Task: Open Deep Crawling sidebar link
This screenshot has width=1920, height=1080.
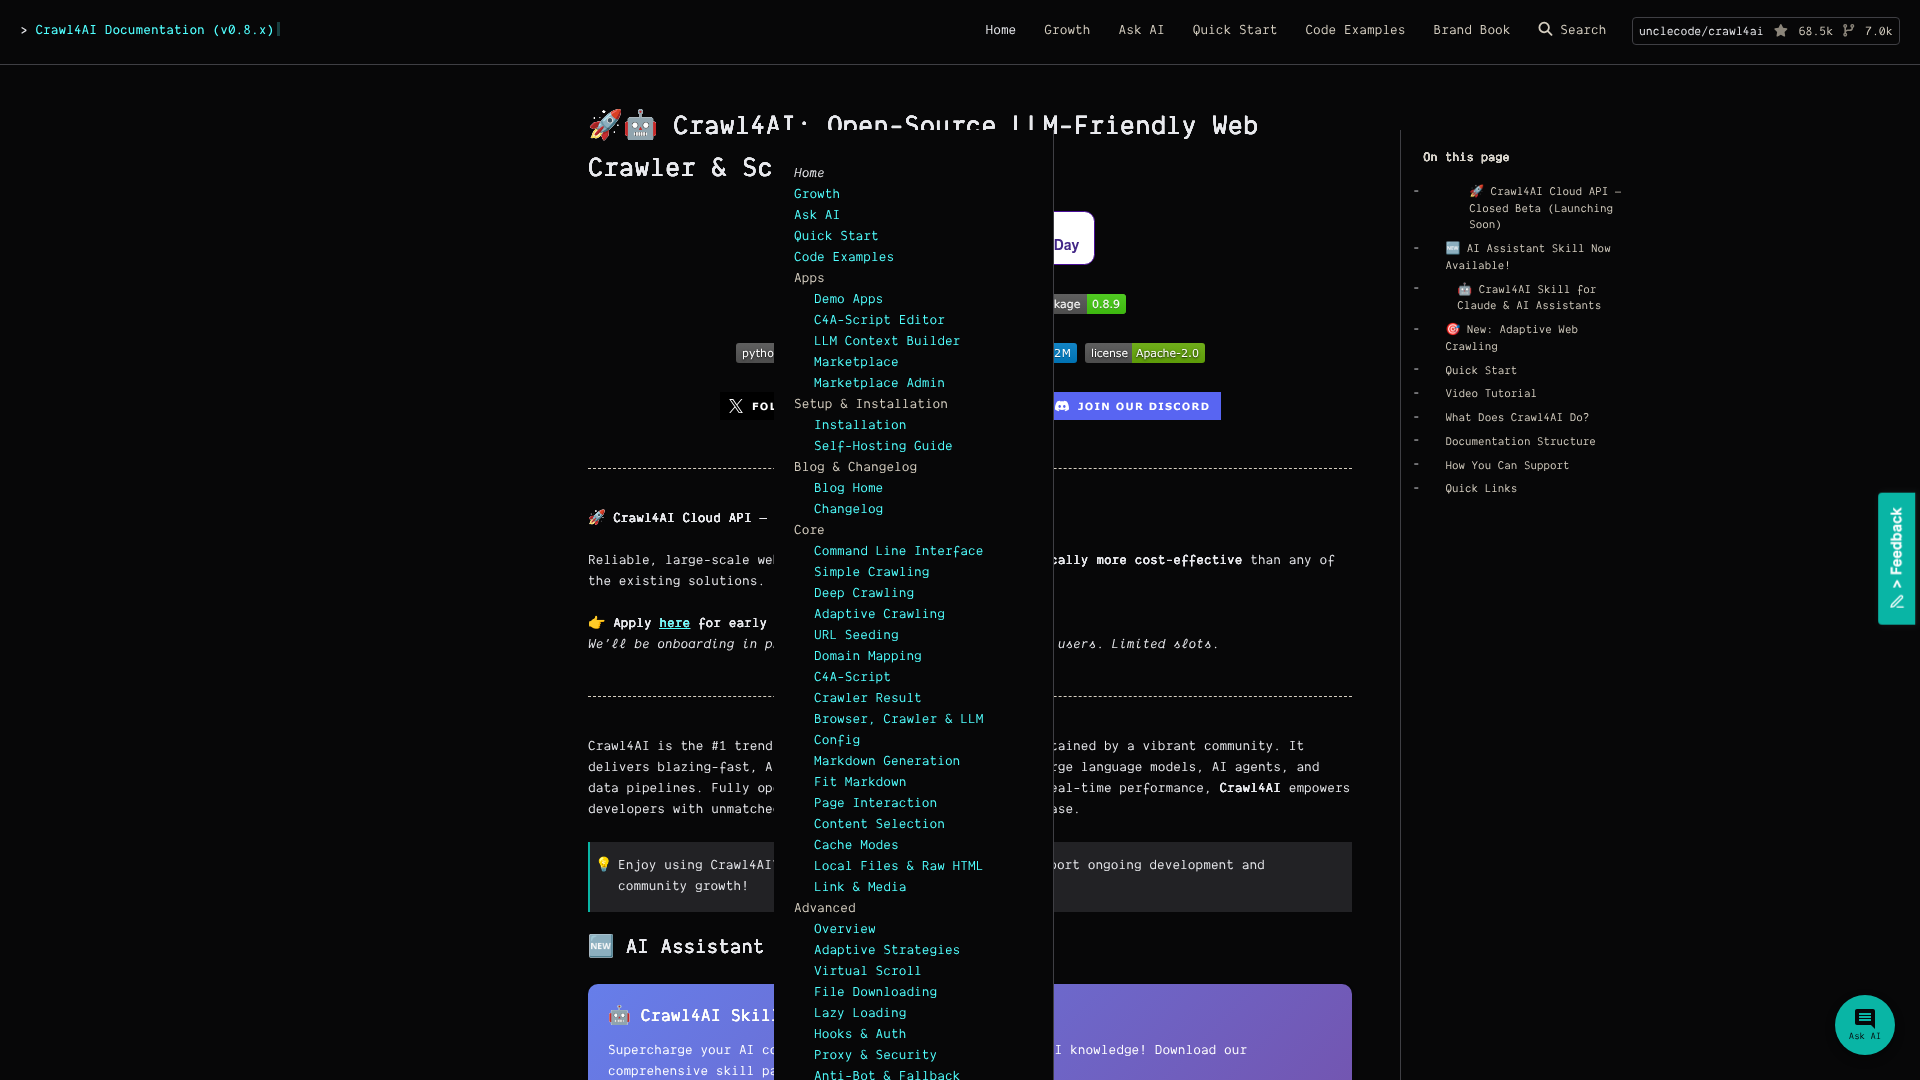Action: (x=864, y=593)
